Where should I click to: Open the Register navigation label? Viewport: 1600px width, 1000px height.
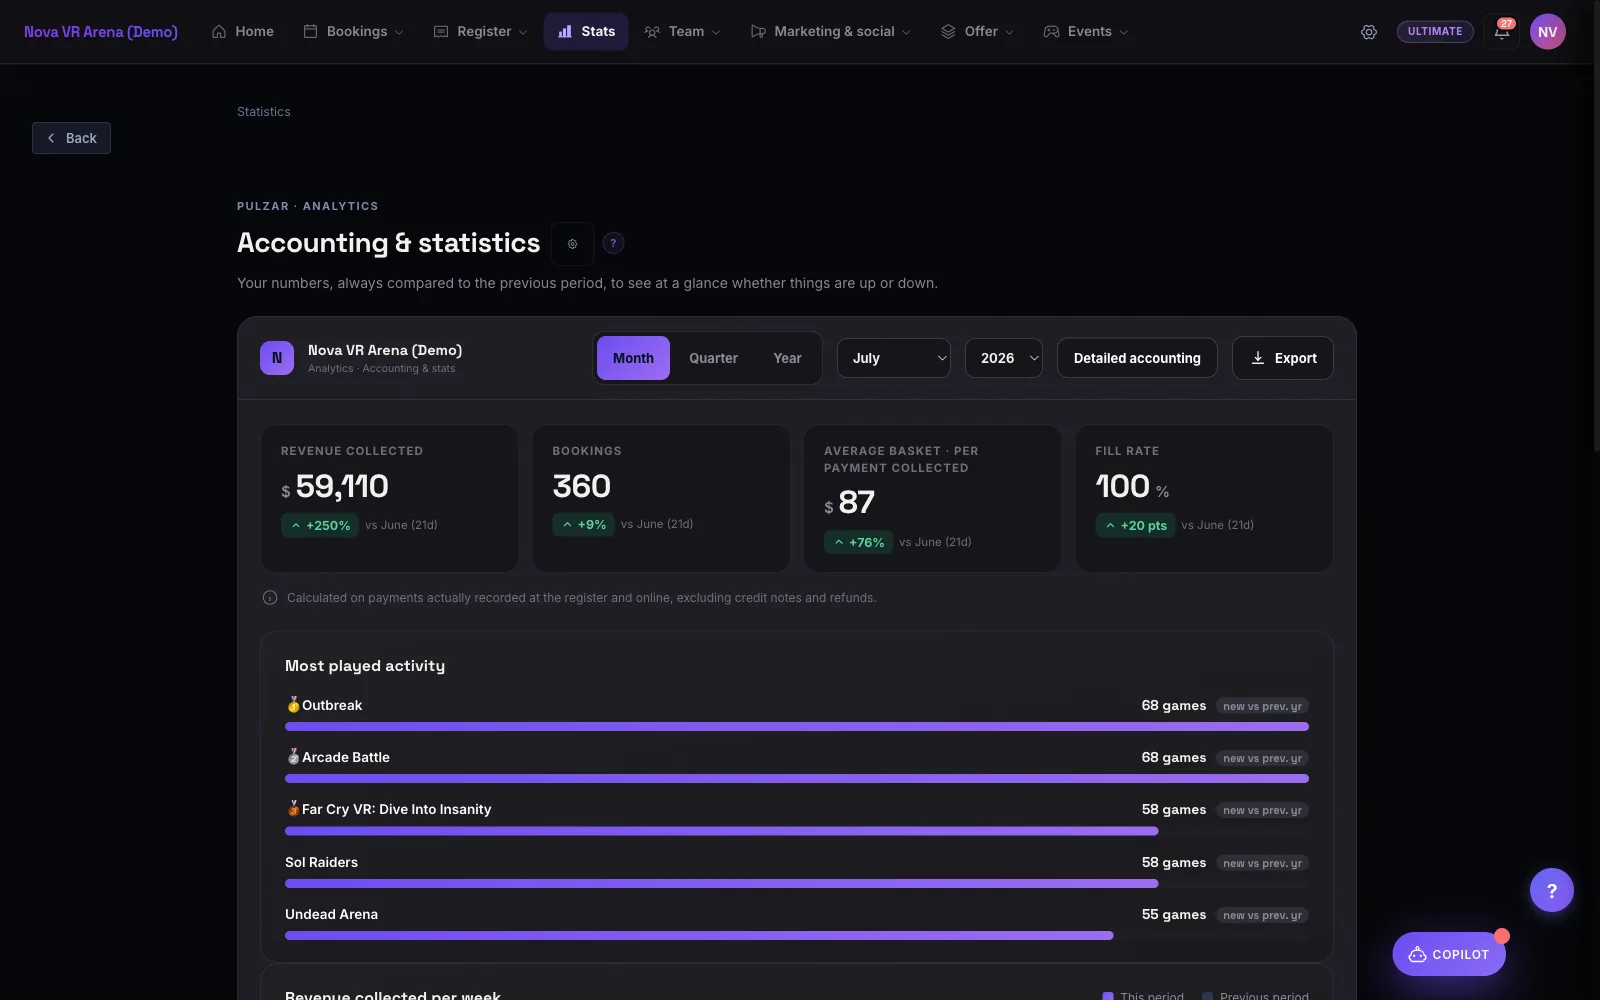(x=484, y=32)
